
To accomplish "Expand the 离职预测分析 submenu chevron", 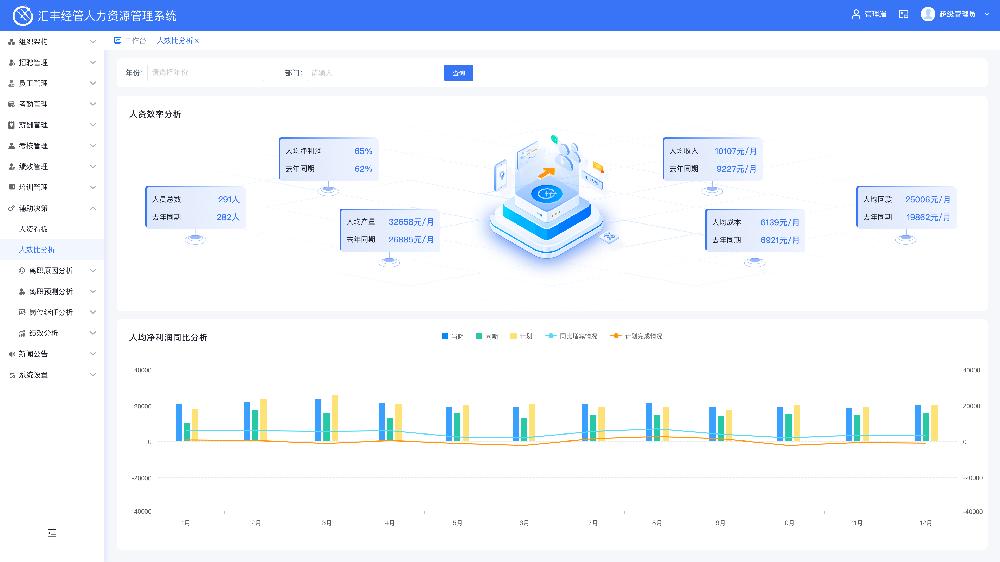I will 92,292.
